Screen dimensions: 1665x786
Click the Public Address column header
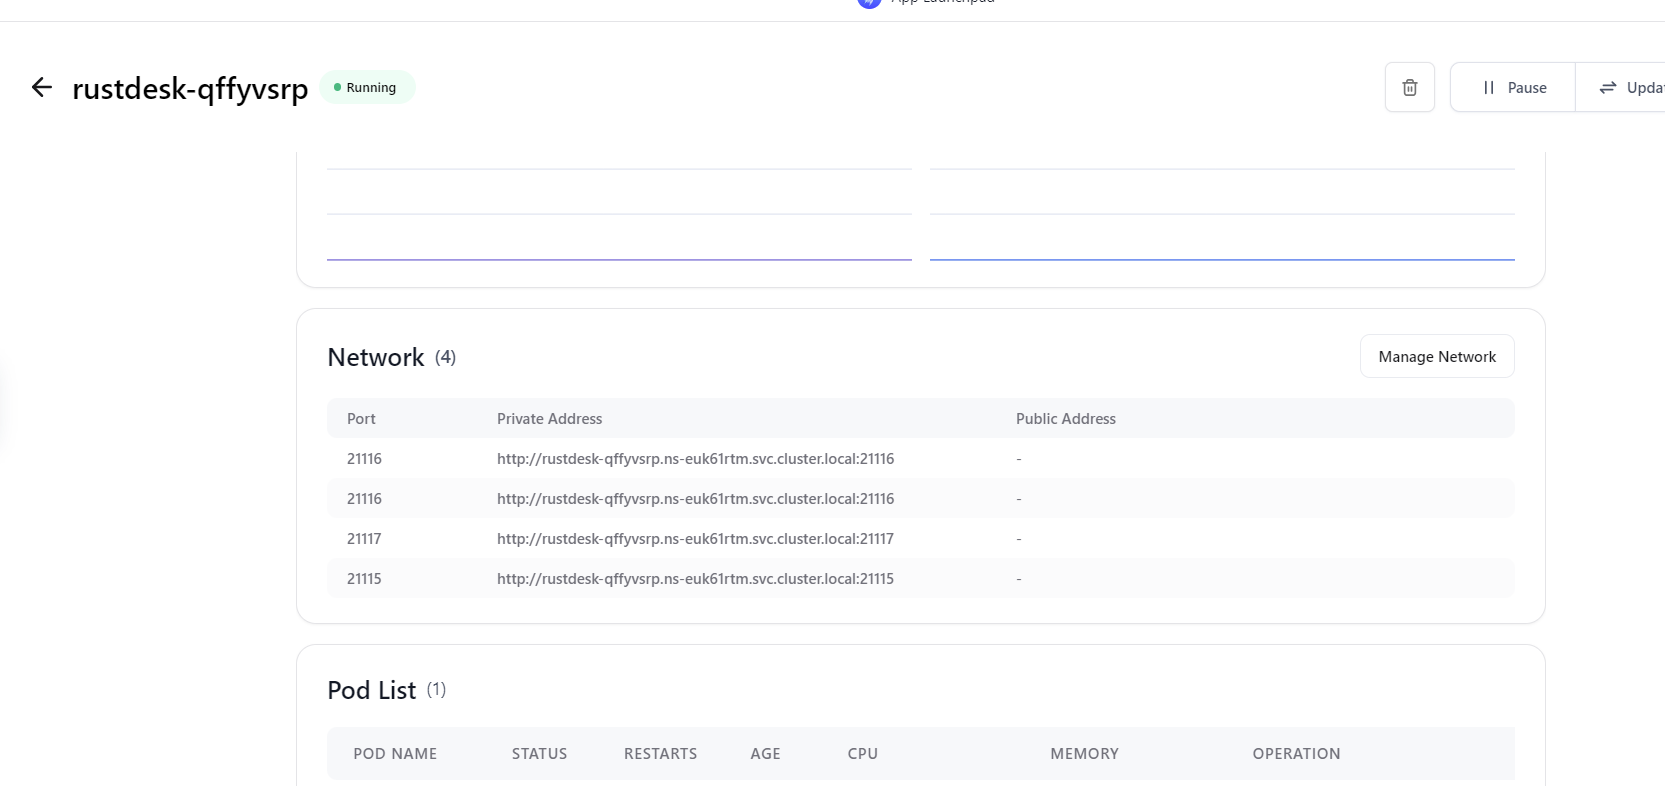[1065, 419]
